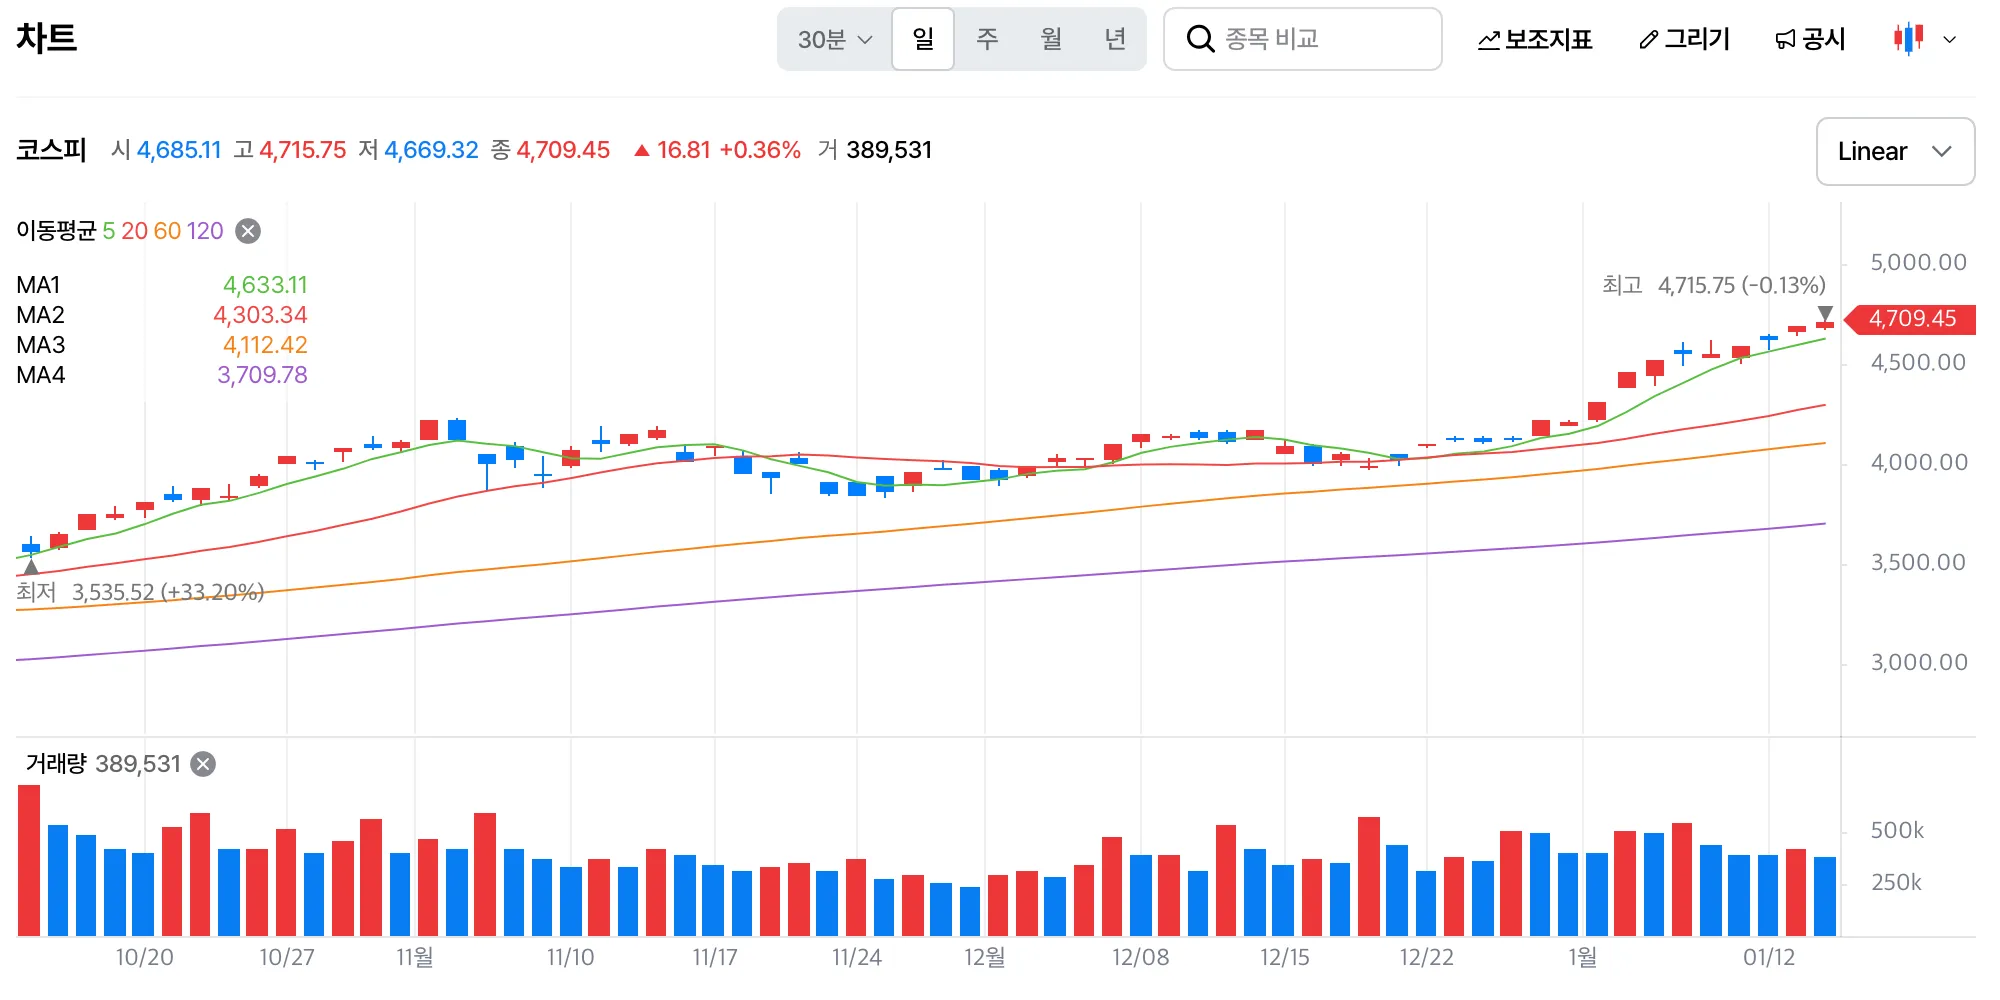Click the 최저 low-point marker on the chart

pos(30,568)
